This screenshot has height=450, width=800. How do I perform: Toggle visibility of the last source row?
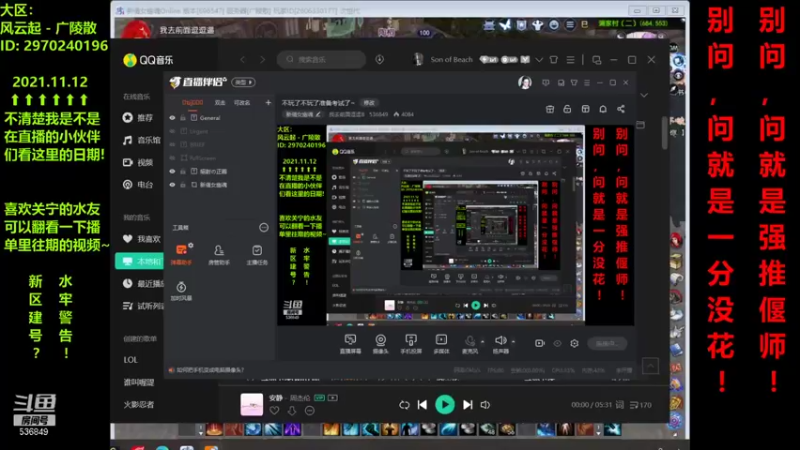click(x=172, y=185)
